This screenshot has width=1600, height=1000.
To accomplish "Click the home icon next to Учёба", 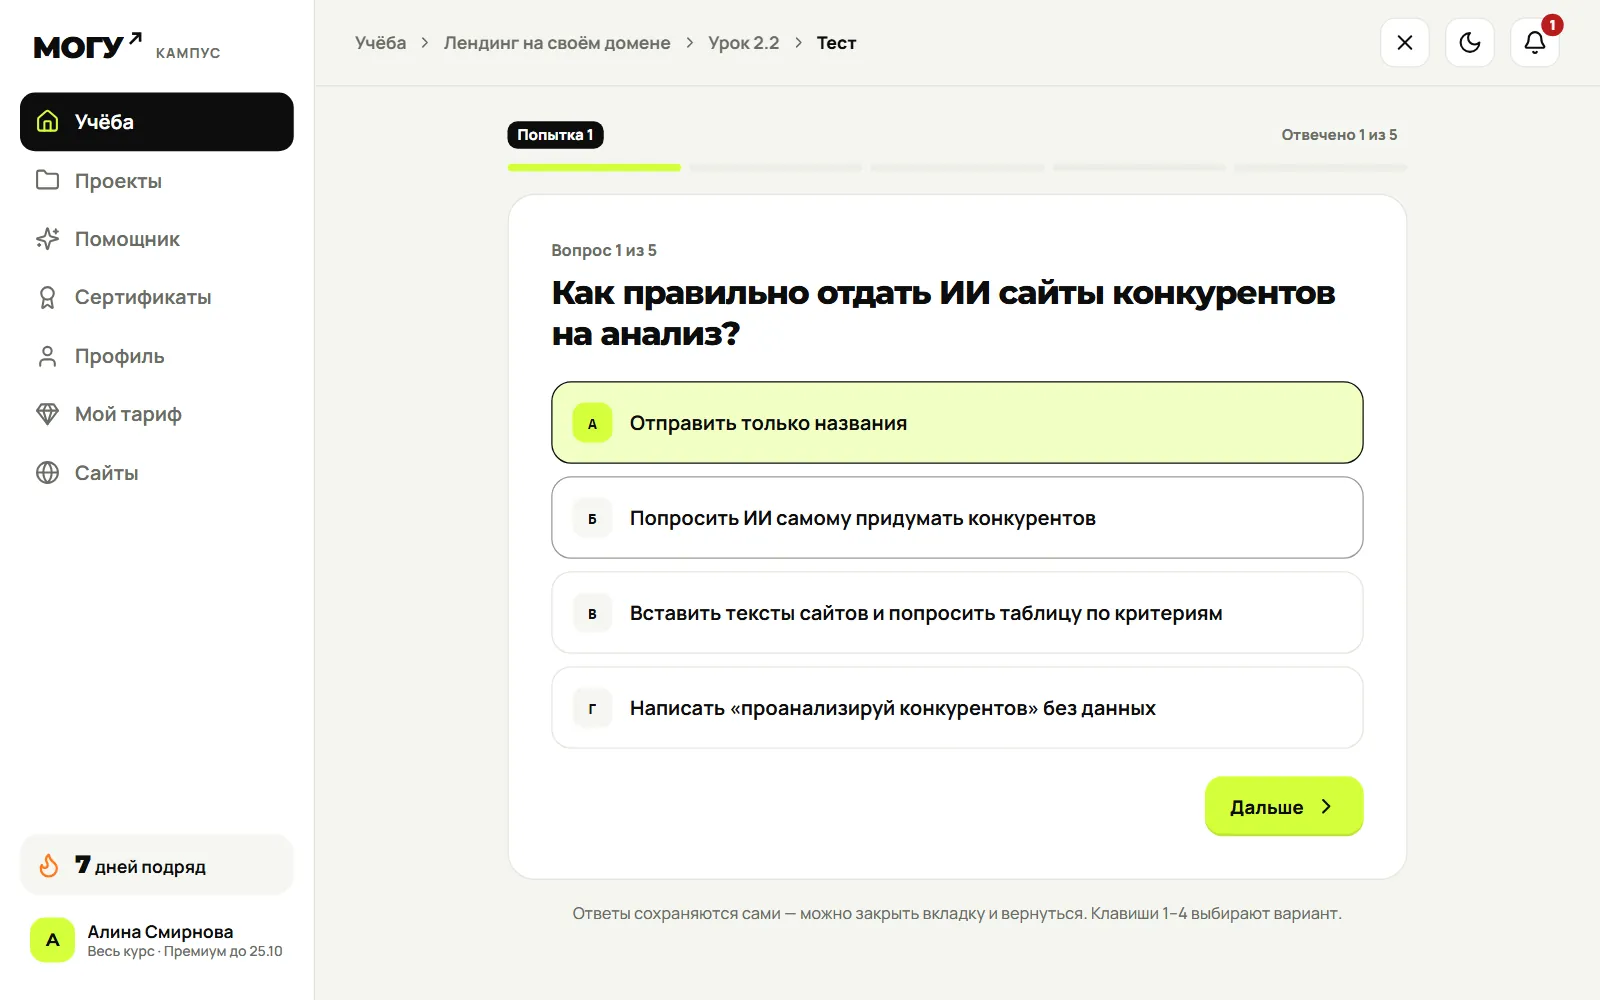I will tap(47, 122).
